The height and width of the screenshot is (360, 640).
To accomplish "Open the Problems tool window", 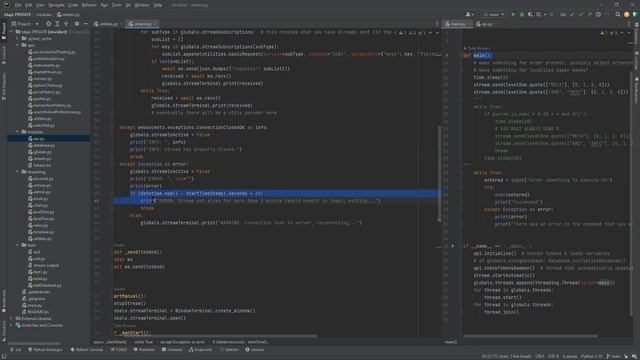I will pyautogui.click(x=144, y=350).
